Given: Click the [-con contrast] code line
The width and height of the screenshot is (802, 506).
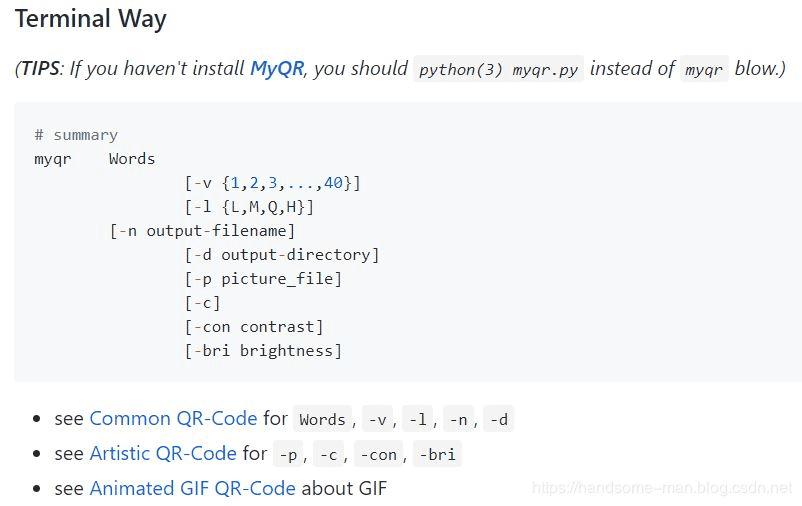Looking at the screenshot, I should [254, 327].
